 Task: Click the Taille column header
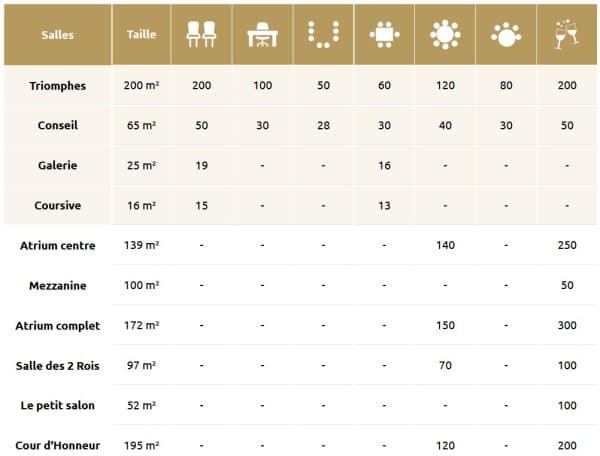(142, 35)
